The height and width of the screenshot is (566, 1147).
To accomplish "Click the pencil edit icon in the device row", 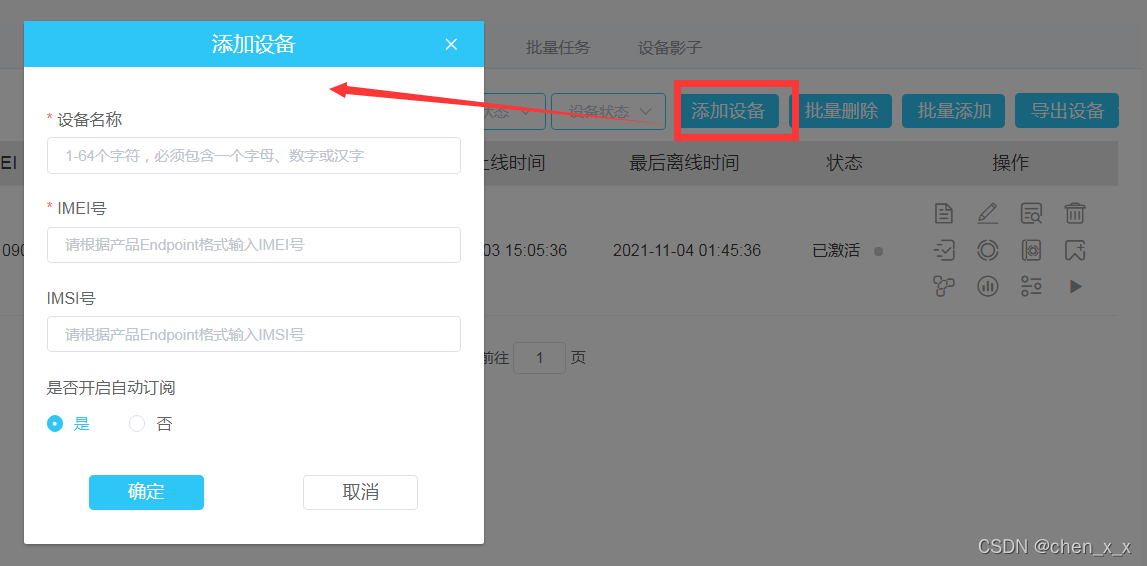I will click(x=988, y=214).
